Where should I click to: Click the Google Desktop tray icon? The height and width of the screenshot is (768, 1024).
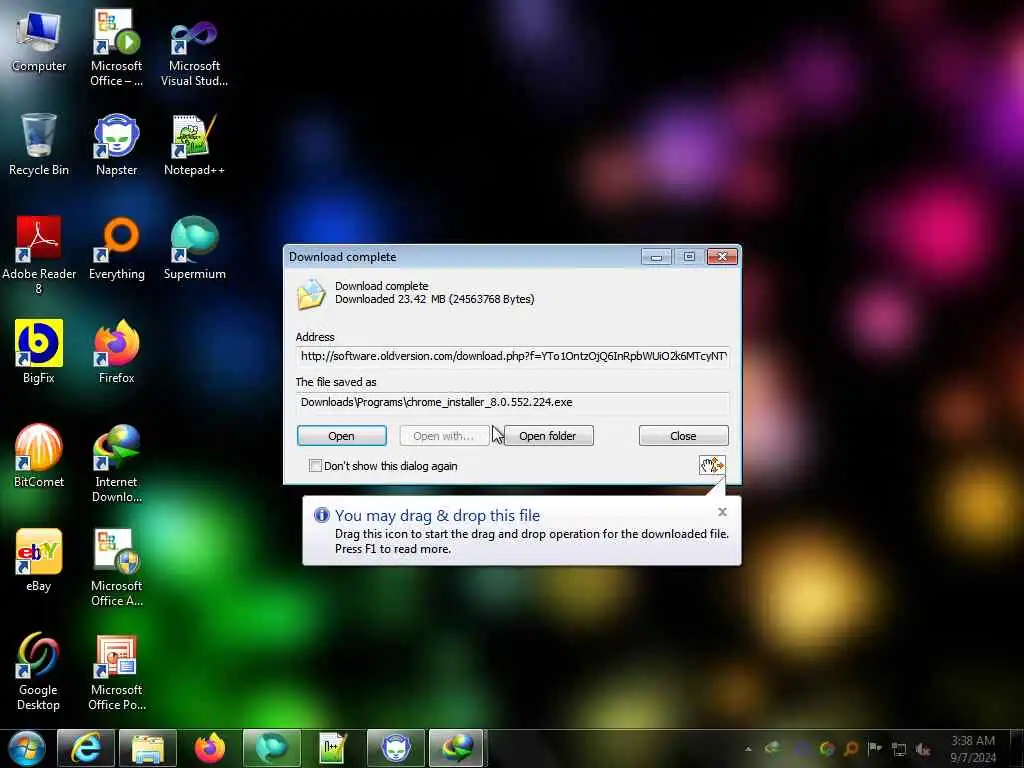827,748
